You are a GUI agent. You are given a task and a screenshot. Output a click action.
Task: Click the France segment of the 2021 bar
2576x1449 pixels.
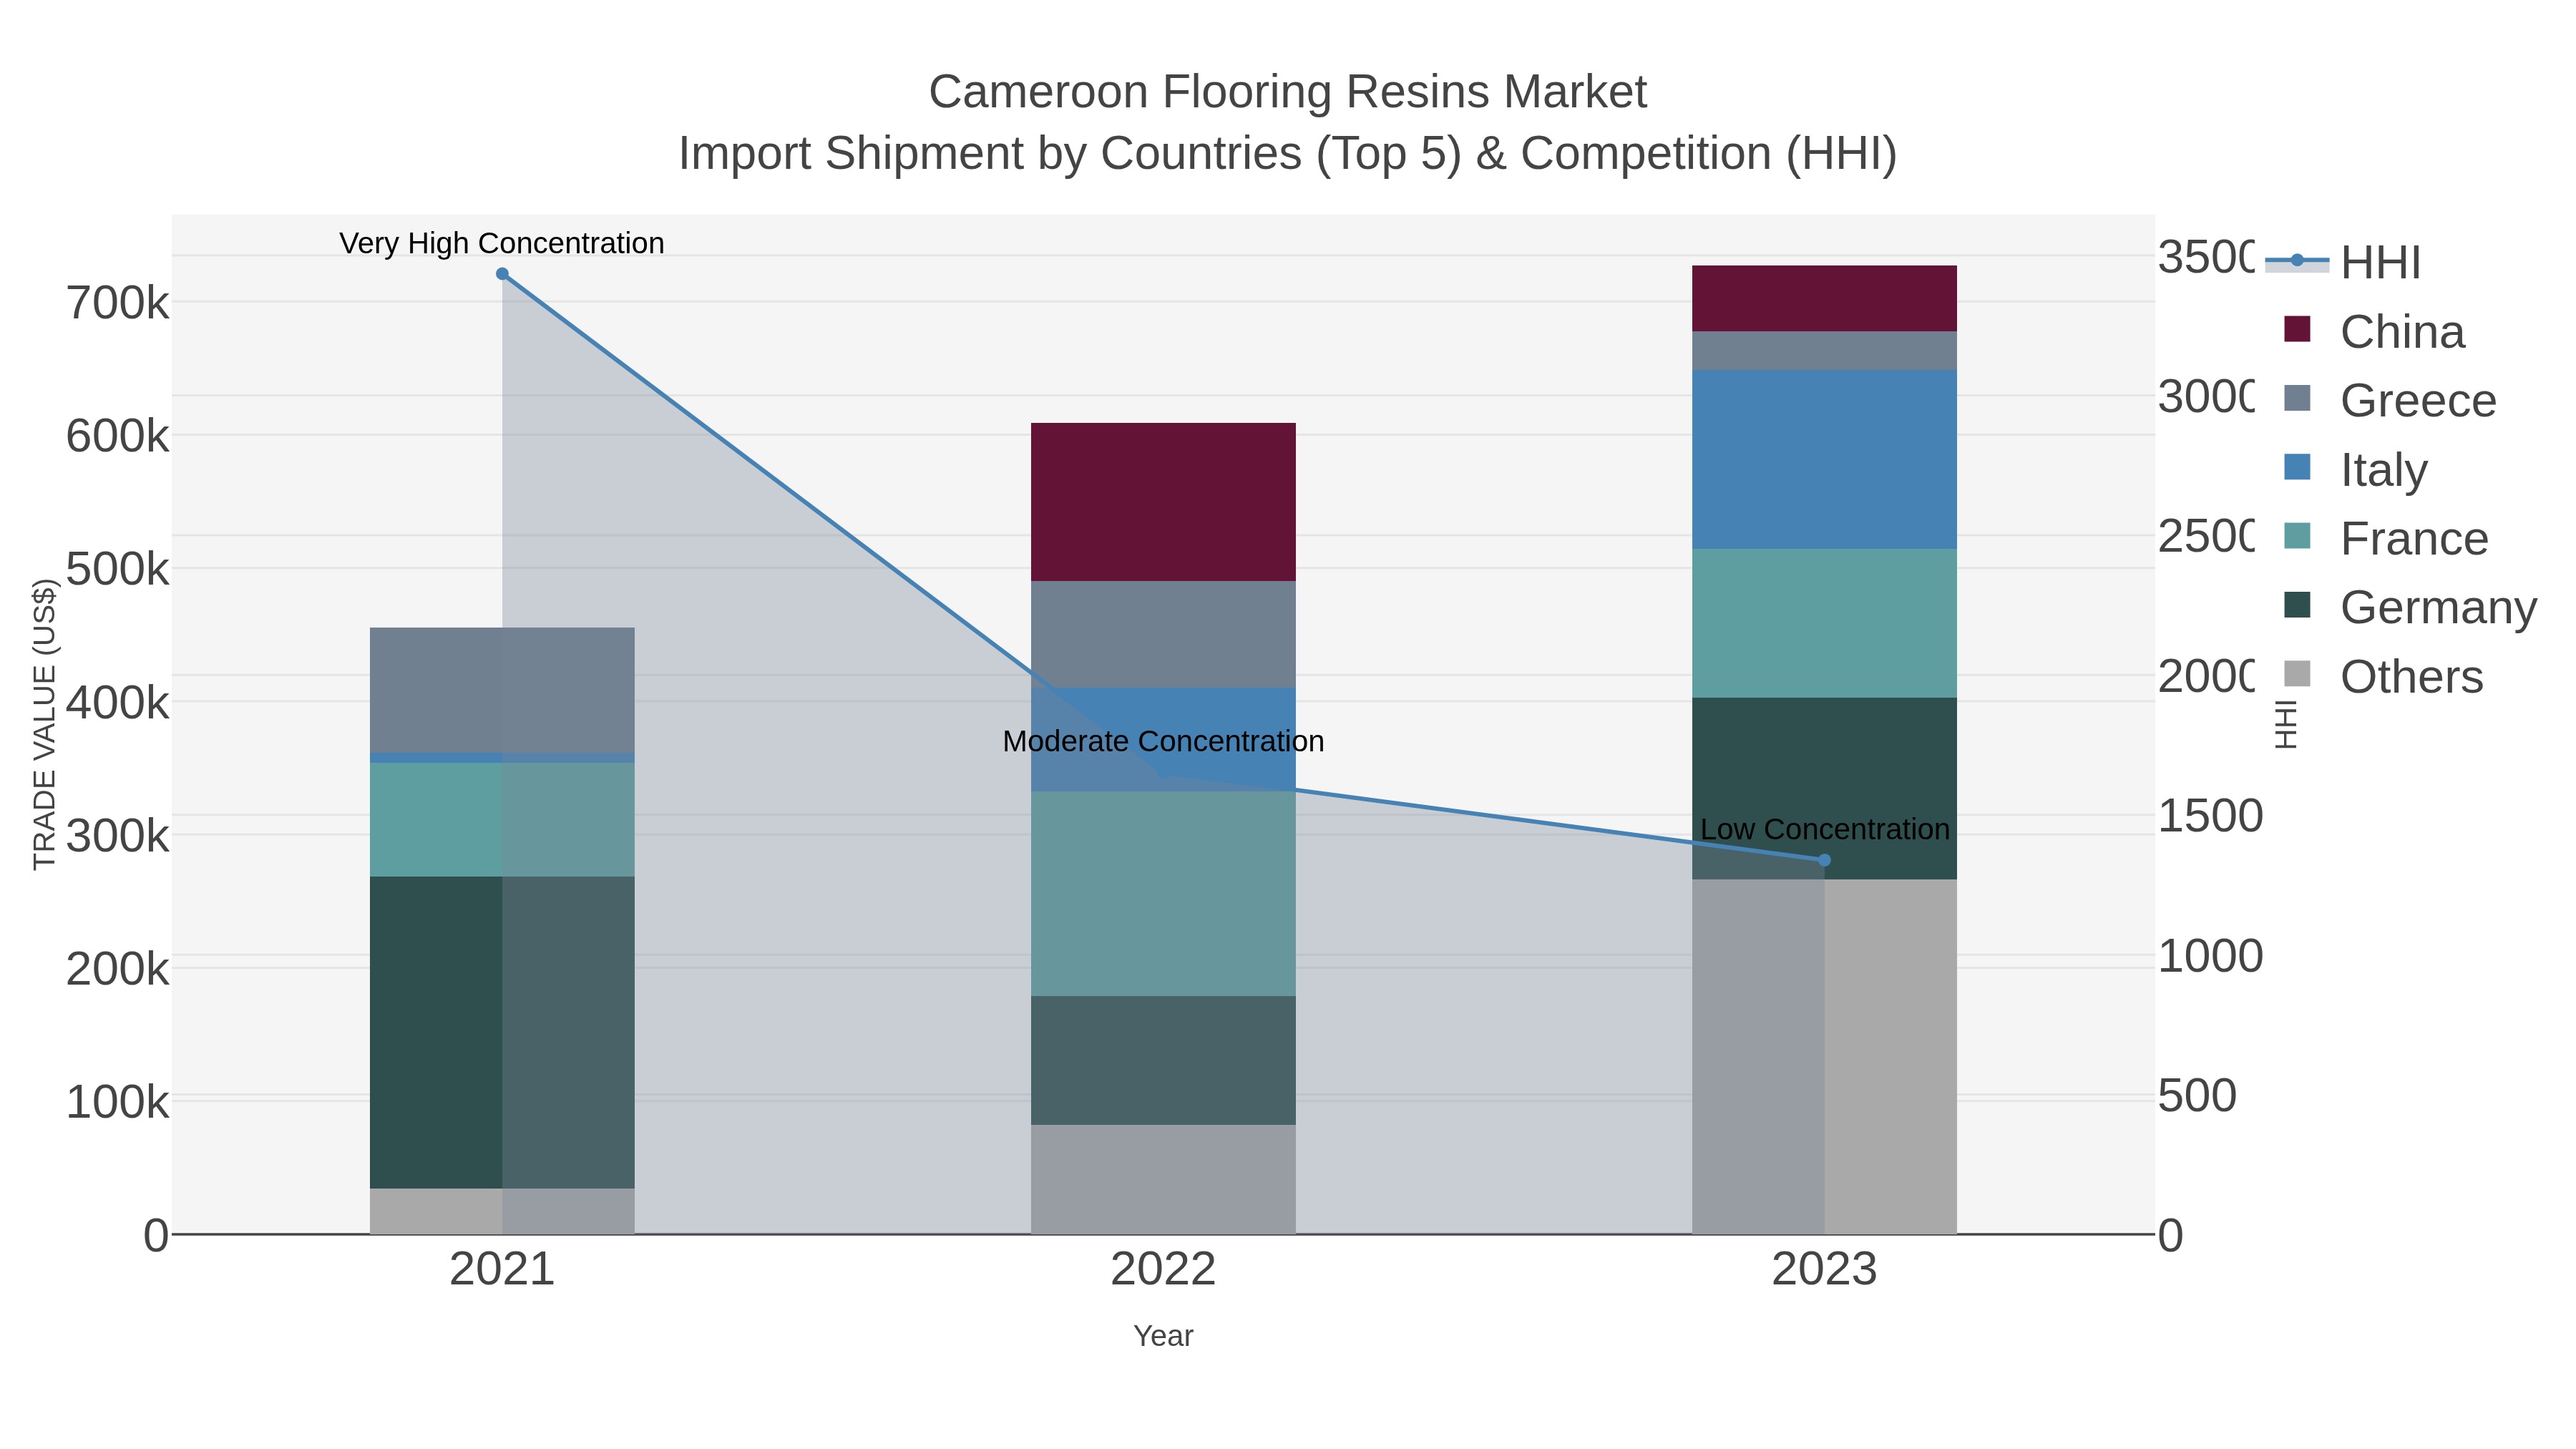(x=502, y=820)
